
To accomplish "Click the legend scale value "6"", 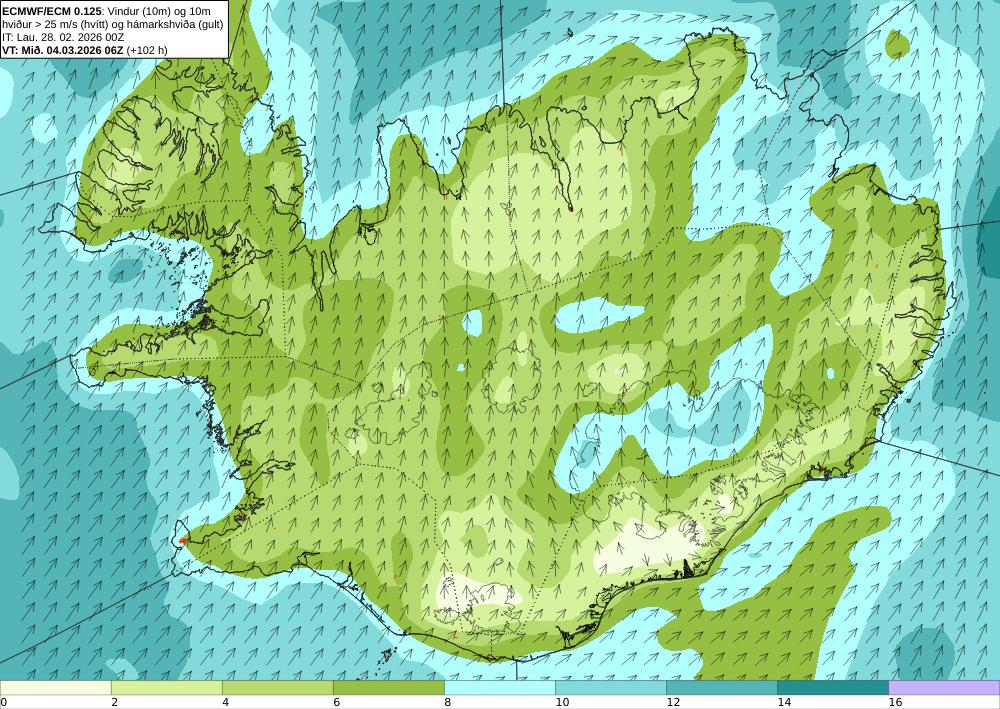I will tap(337, 702).
